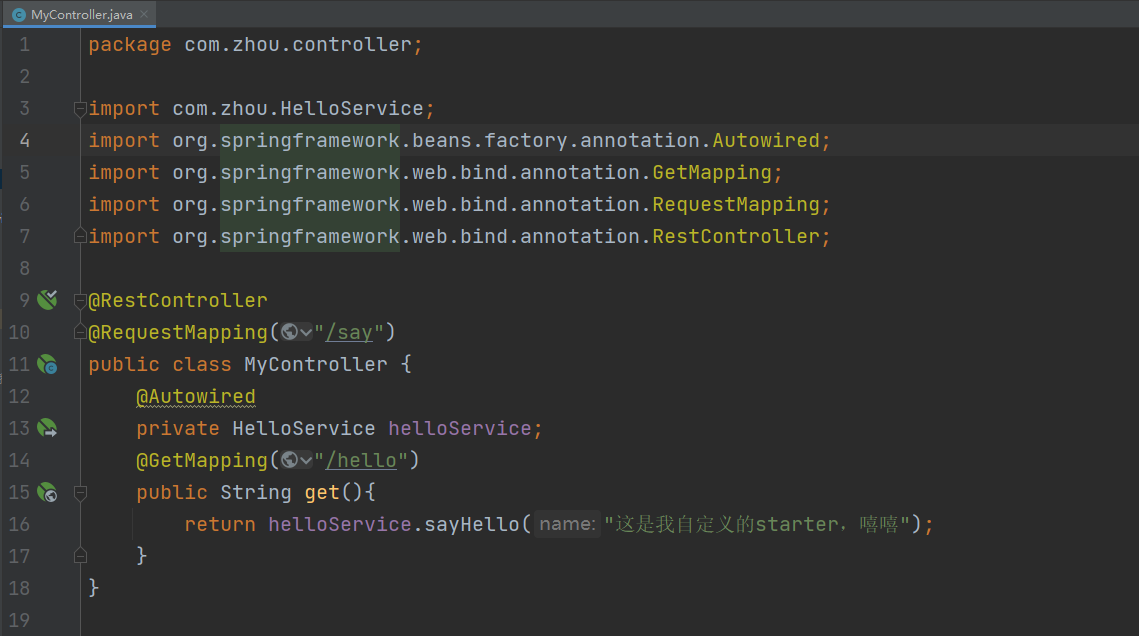The width and height of the screenshot is (1139, 636).
Task: Open the "/say" URL path link
Action: pos(349,333)
